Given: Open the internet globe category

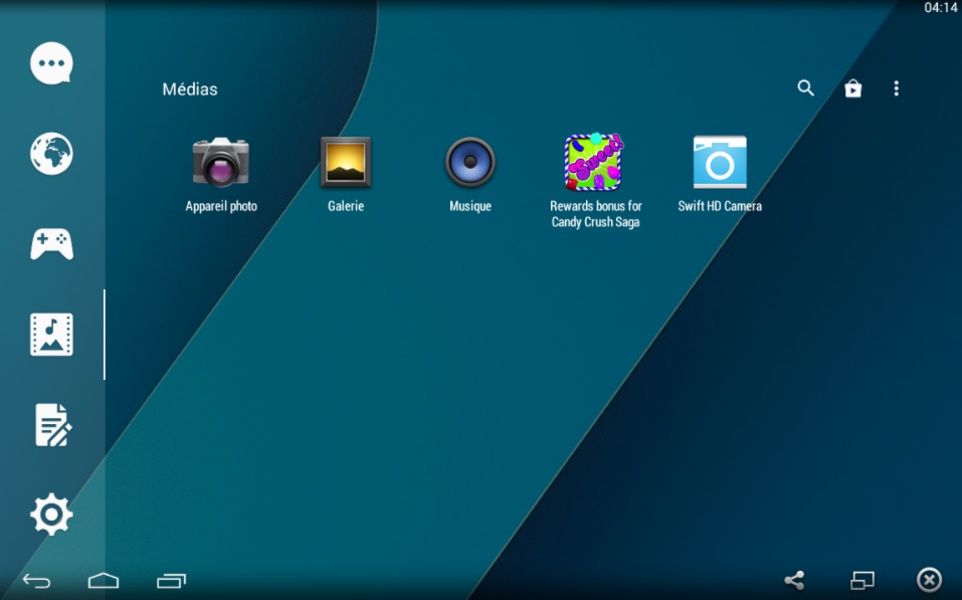Looking at the screenshot, I should 52,153.
